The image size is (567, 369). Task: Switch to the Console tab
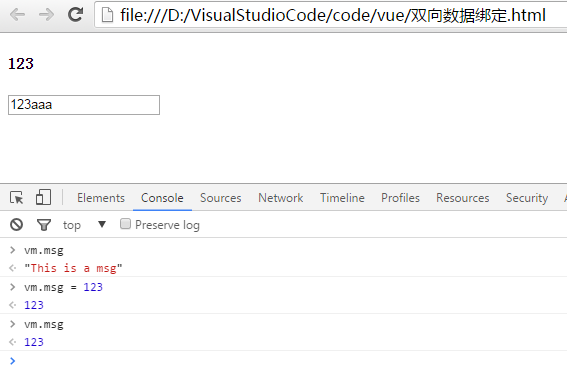[162, 198]
